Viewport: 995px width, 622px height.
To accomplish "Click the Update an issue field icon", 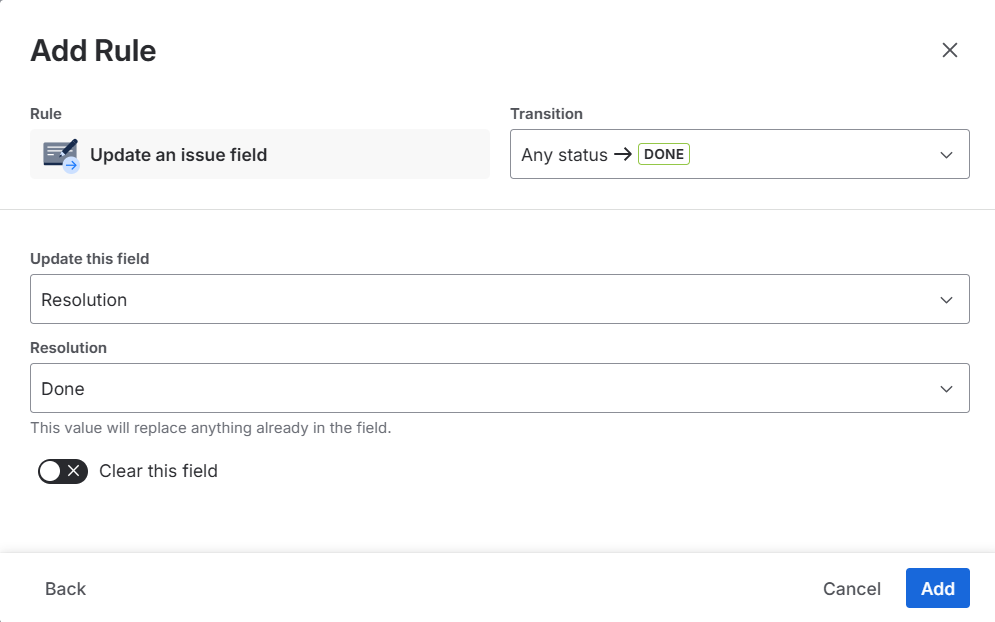I will 61,155.
